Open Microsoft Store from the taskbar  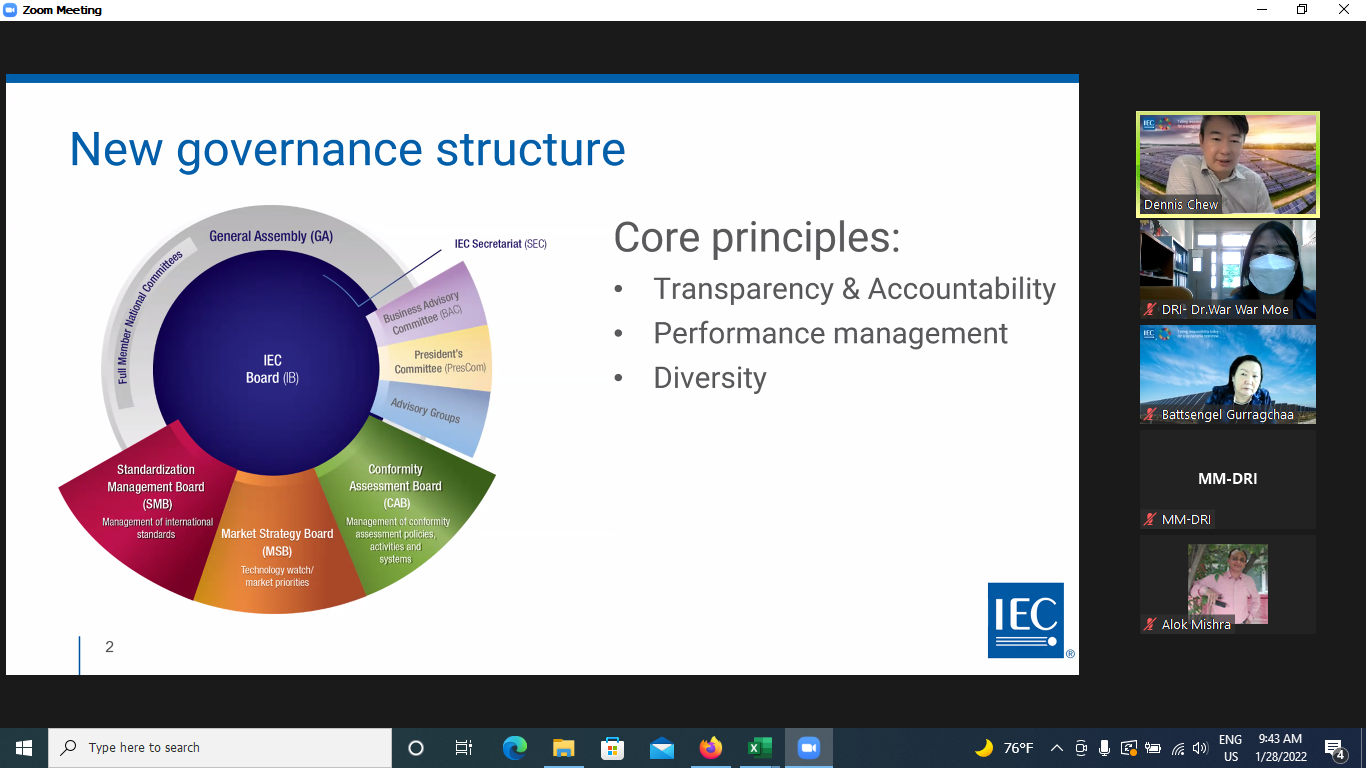click(612, 747)
